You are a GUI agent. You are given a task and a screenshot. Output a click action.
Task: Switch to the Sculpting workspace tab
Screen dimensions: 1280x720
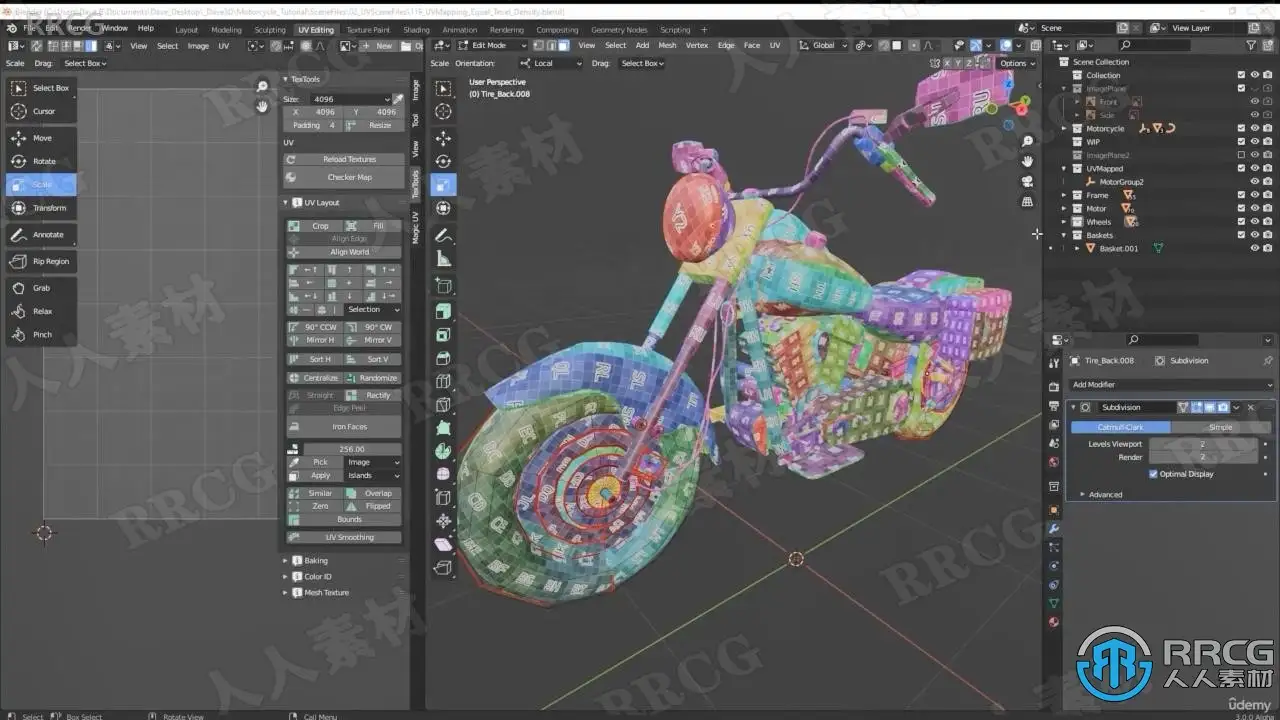pyautogui.click(x=270, y=30)
